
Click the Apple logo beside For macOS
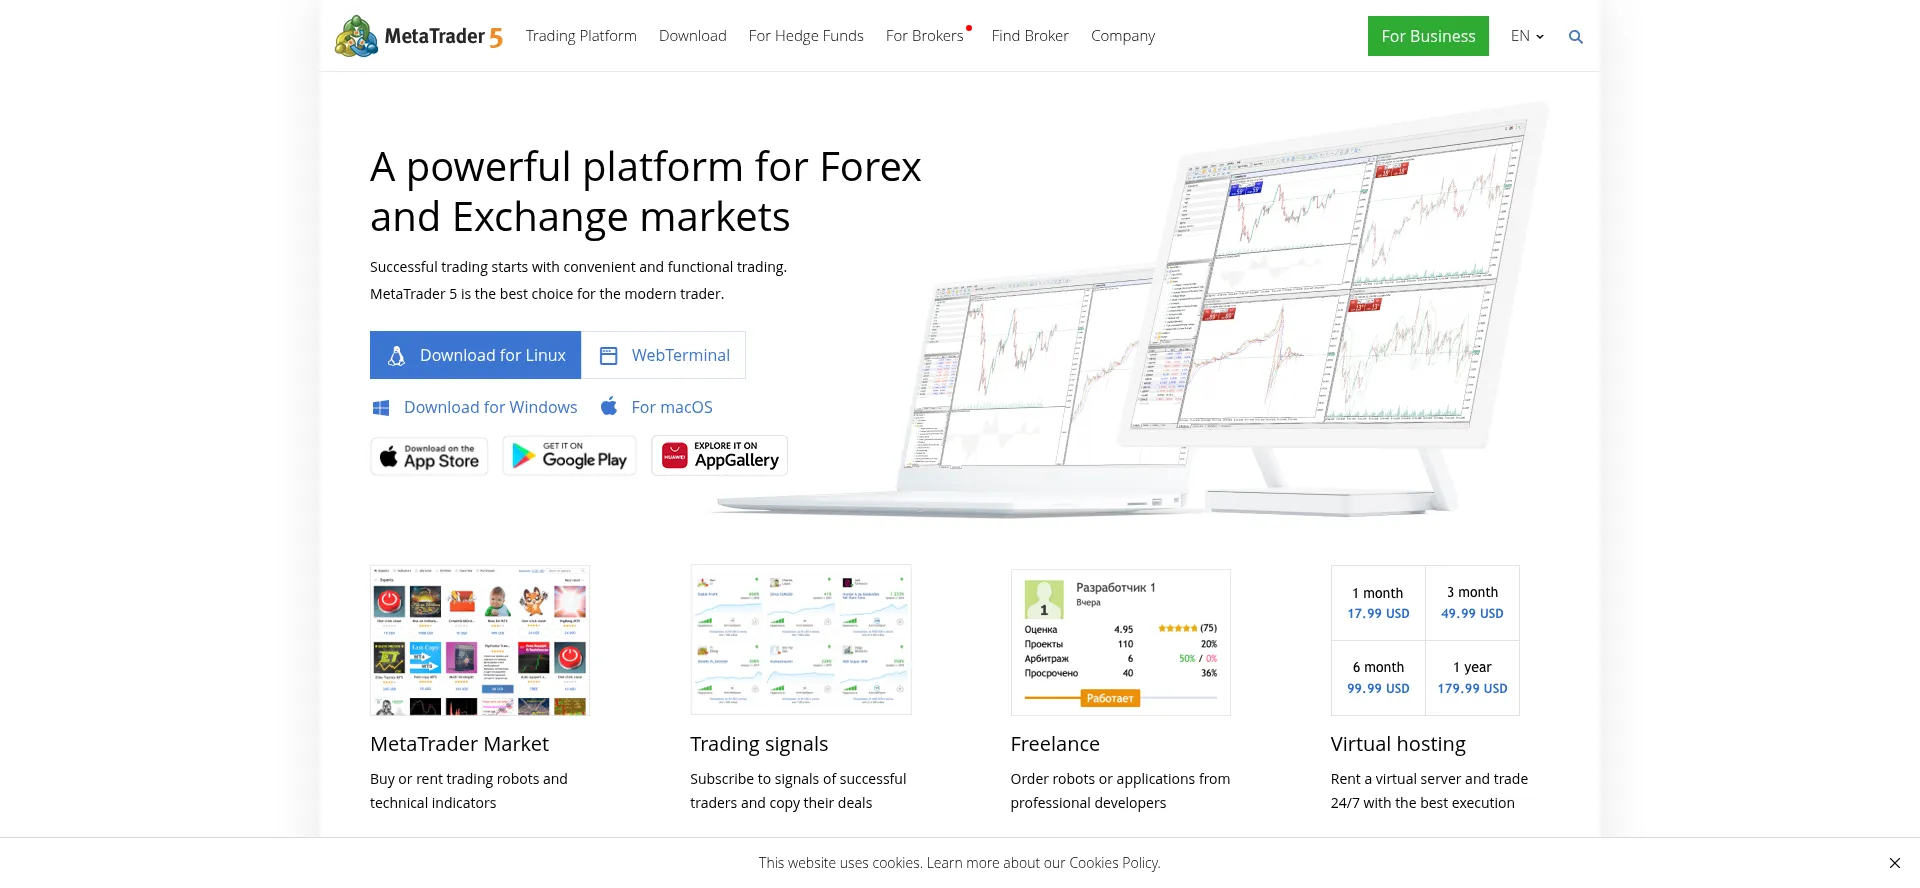609,406
